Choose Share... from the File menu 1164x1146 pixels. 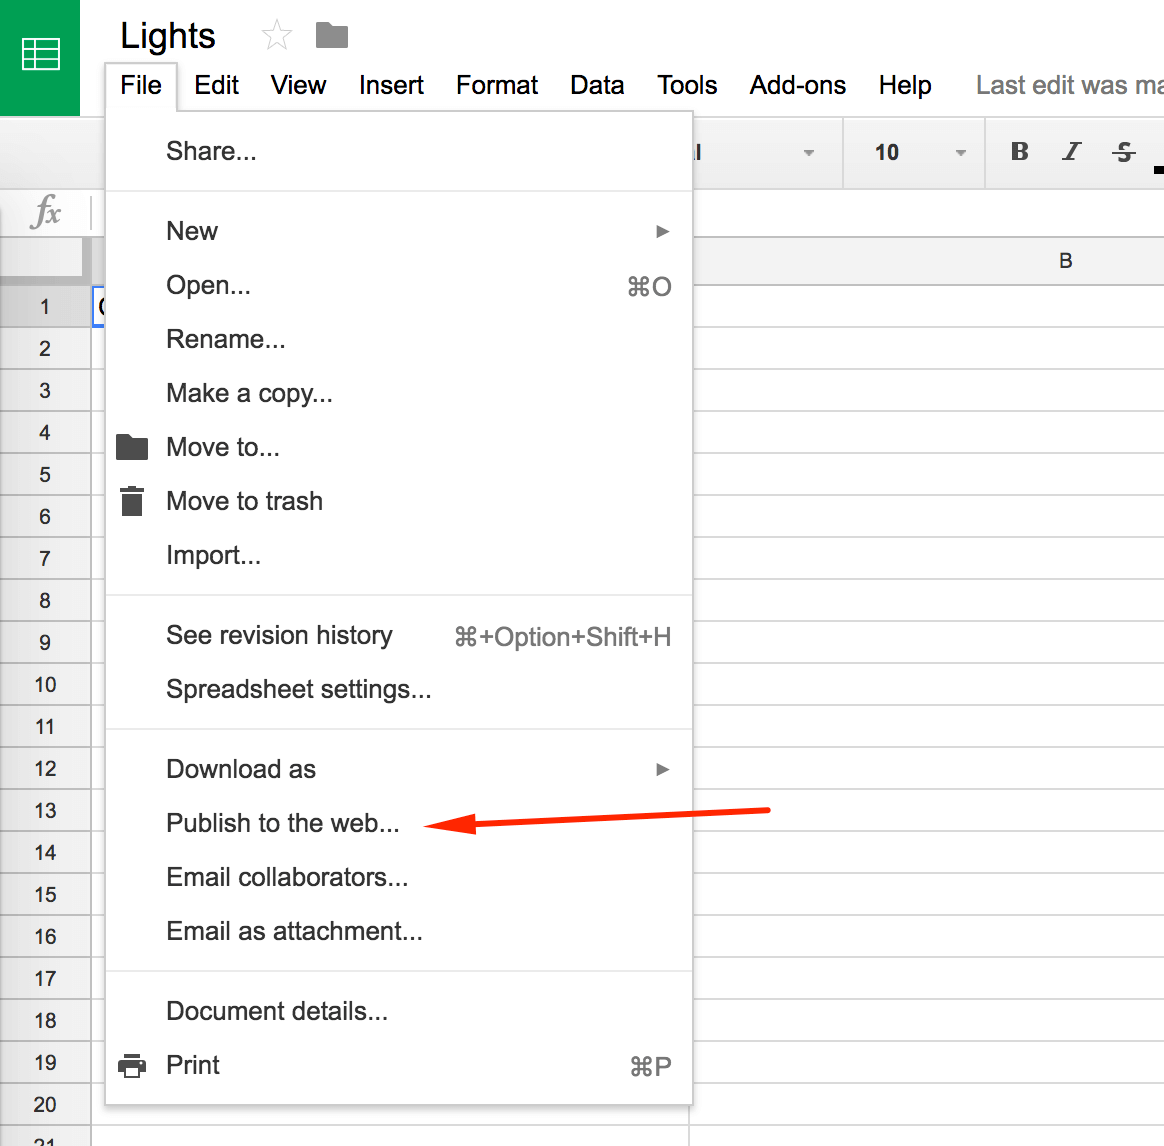(x=399, y=151)
